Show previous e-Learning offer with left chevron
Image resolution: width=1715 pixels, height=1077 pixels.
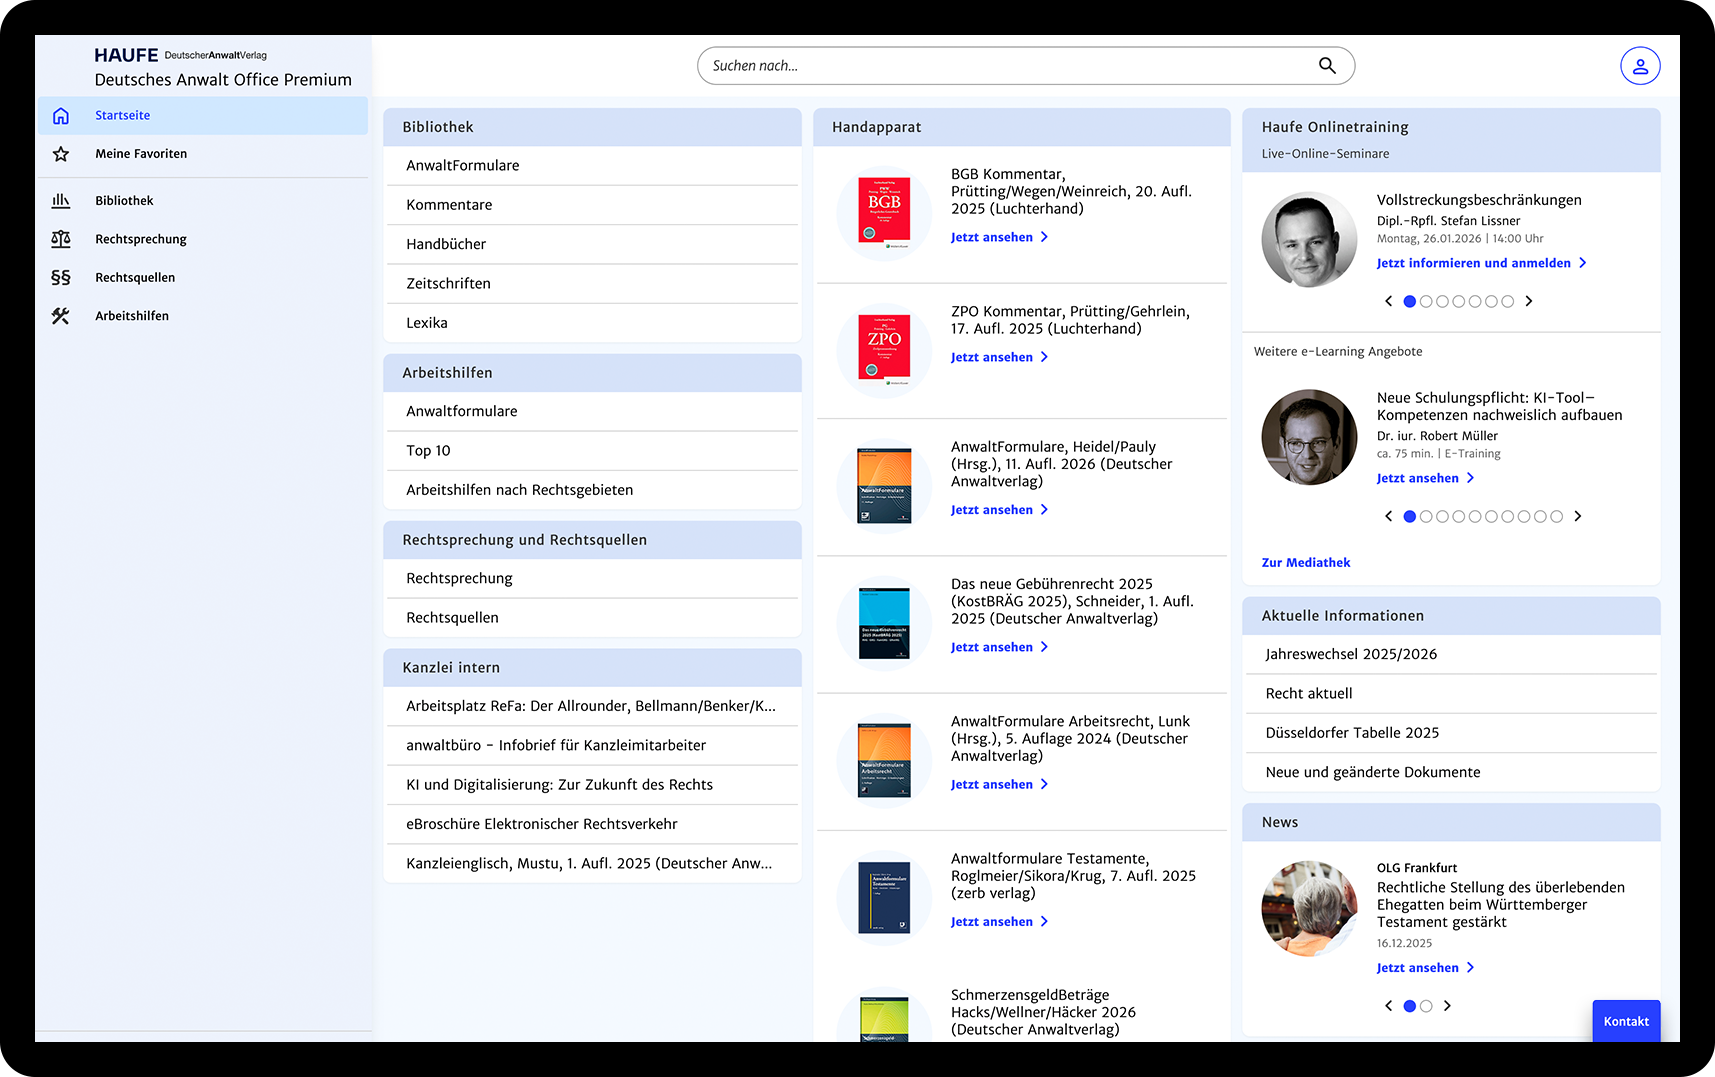[1388, 517]
